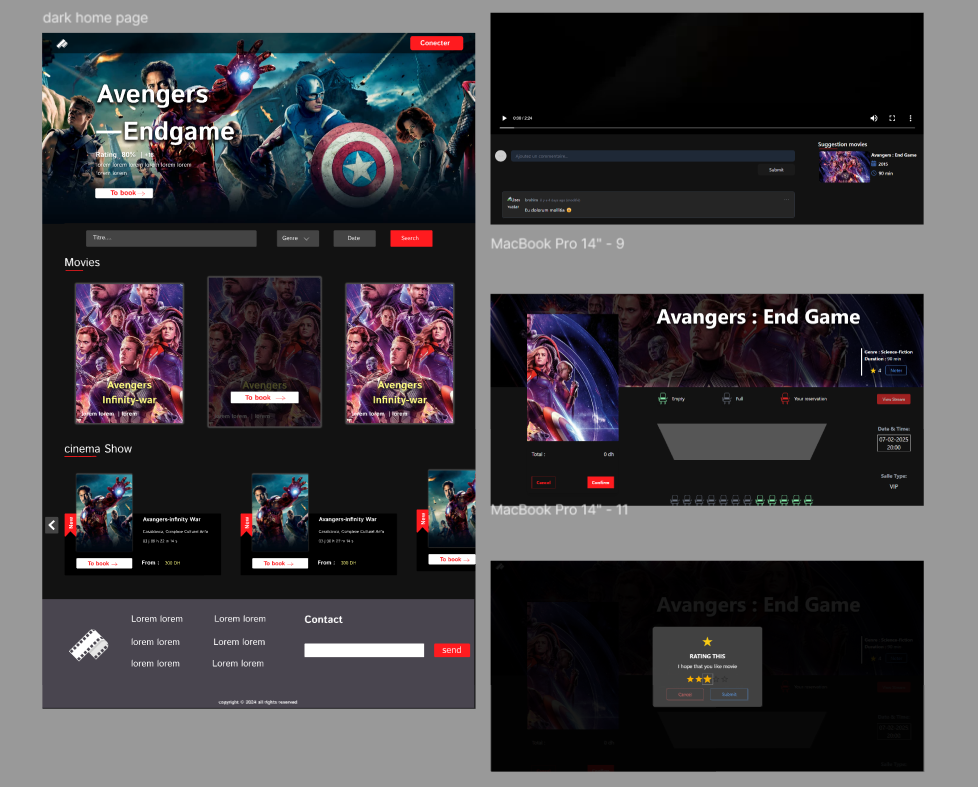Click the Noter button beside the rating
978x787 pixels.
896,370
